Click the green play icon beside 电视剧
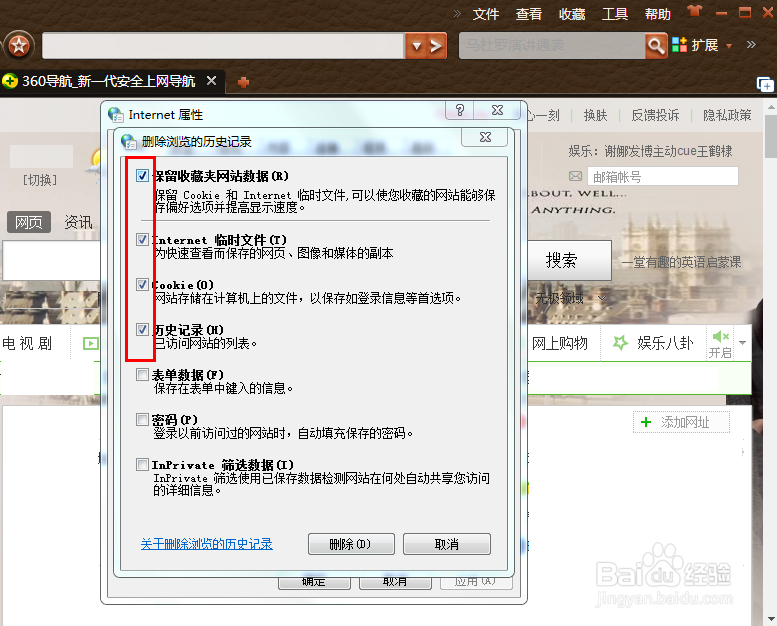The width and height of the screenshot is (777, 626). coord(90,343)
